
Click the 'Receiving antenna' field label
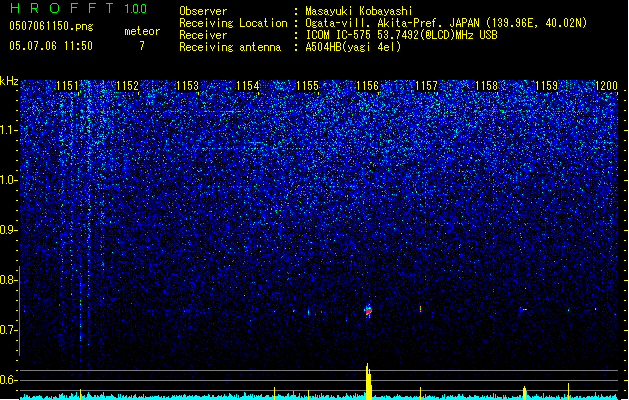point(230,47)
